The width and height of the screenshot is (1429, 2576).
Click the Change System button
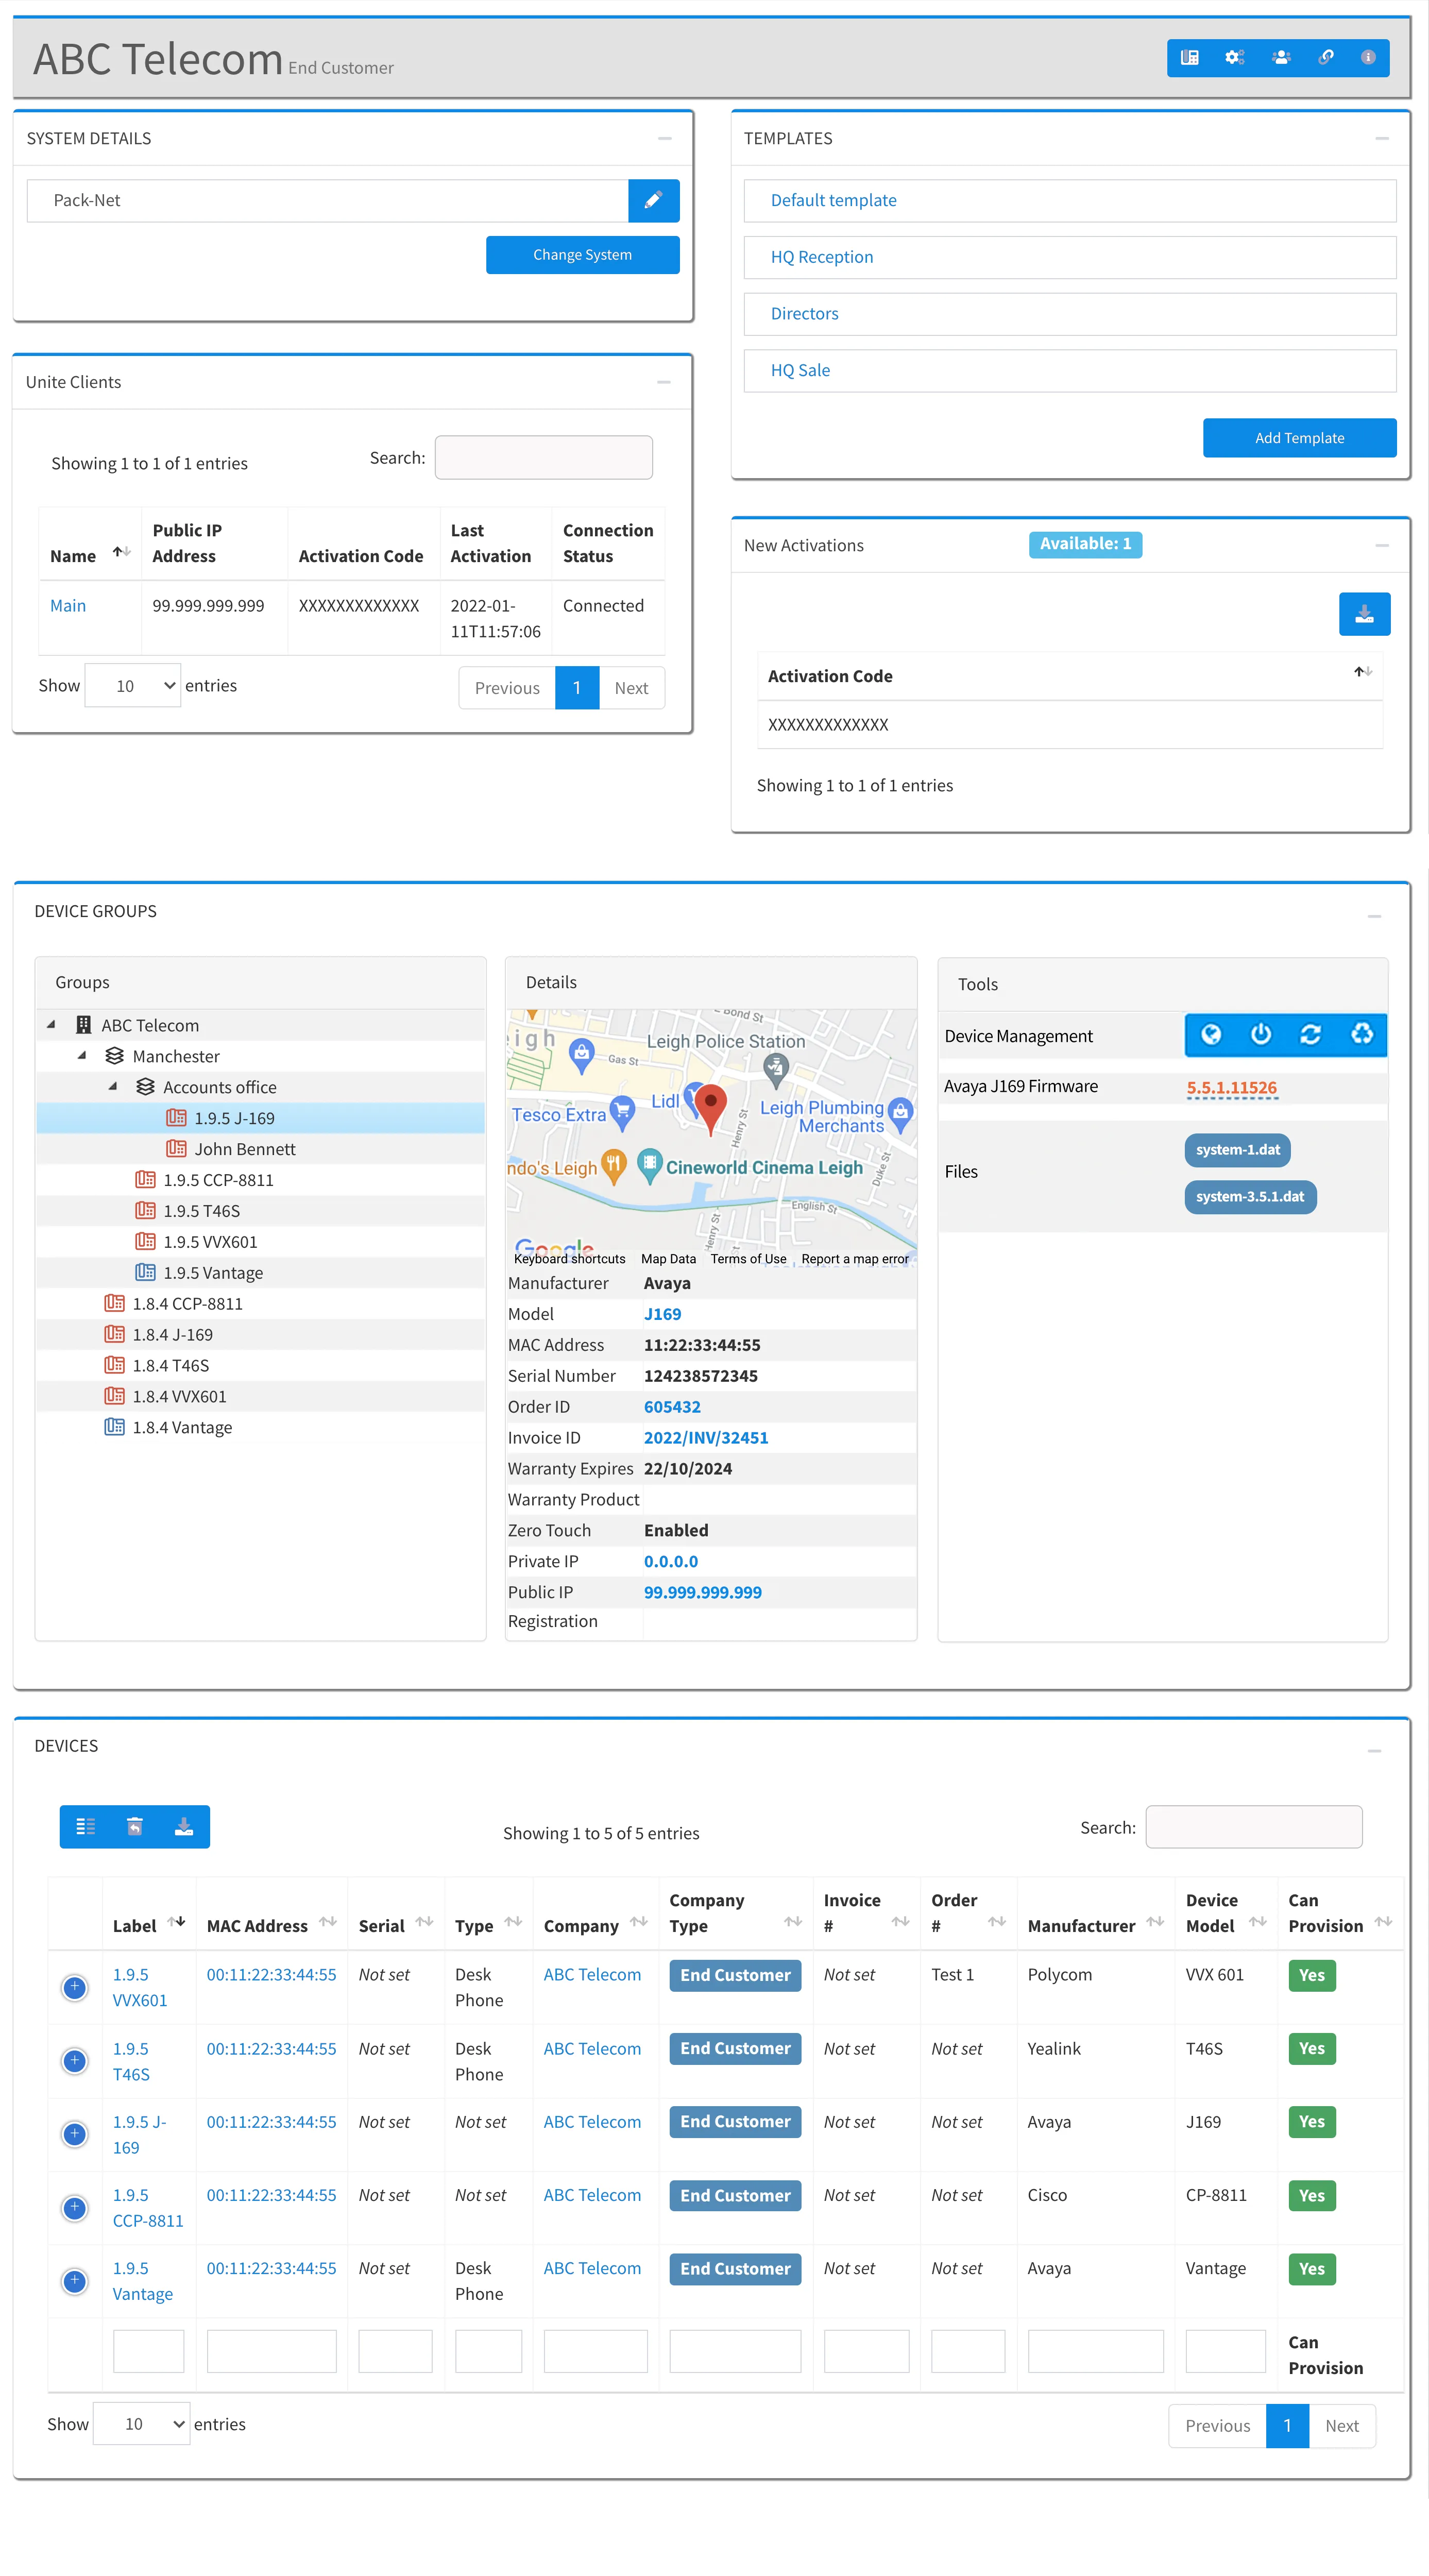tap(582, 255)
